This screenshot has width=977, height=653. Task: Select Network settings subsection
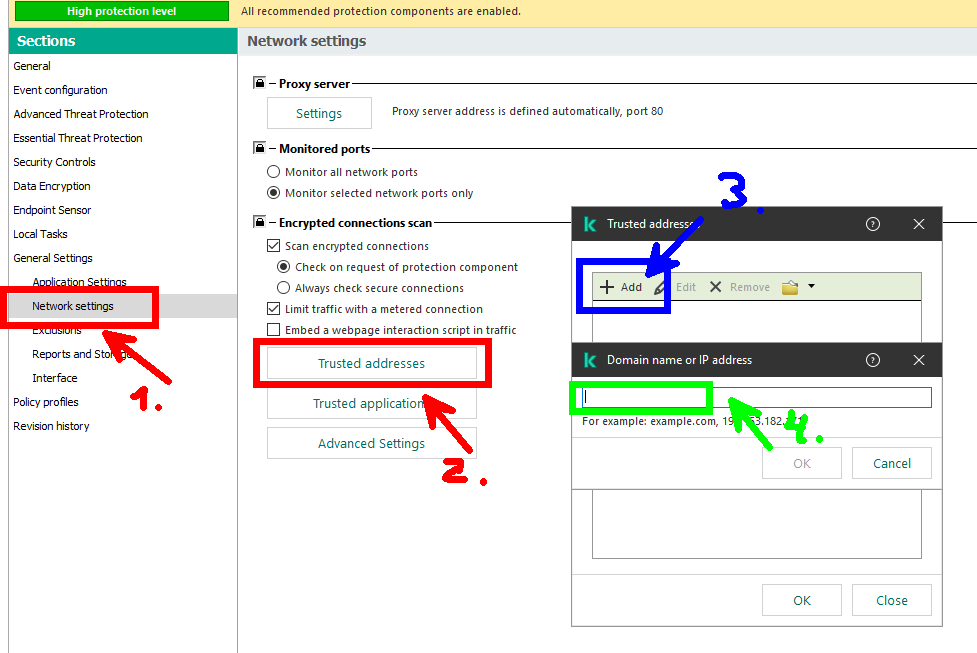coord(73,306)
